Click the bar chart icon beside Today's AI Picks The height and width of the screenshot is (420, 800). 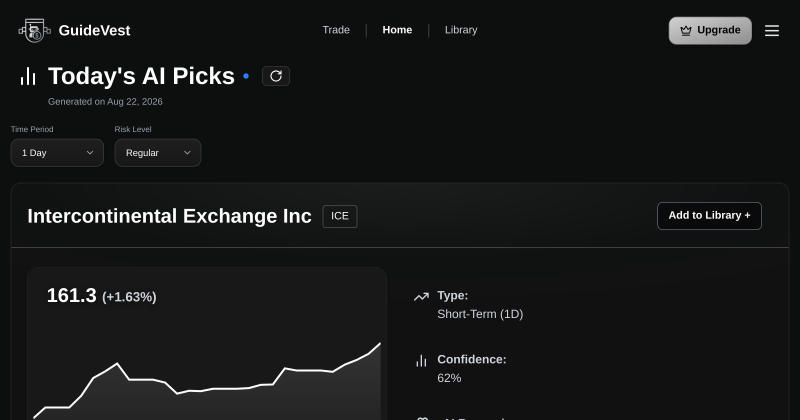[x=28, y=76]
